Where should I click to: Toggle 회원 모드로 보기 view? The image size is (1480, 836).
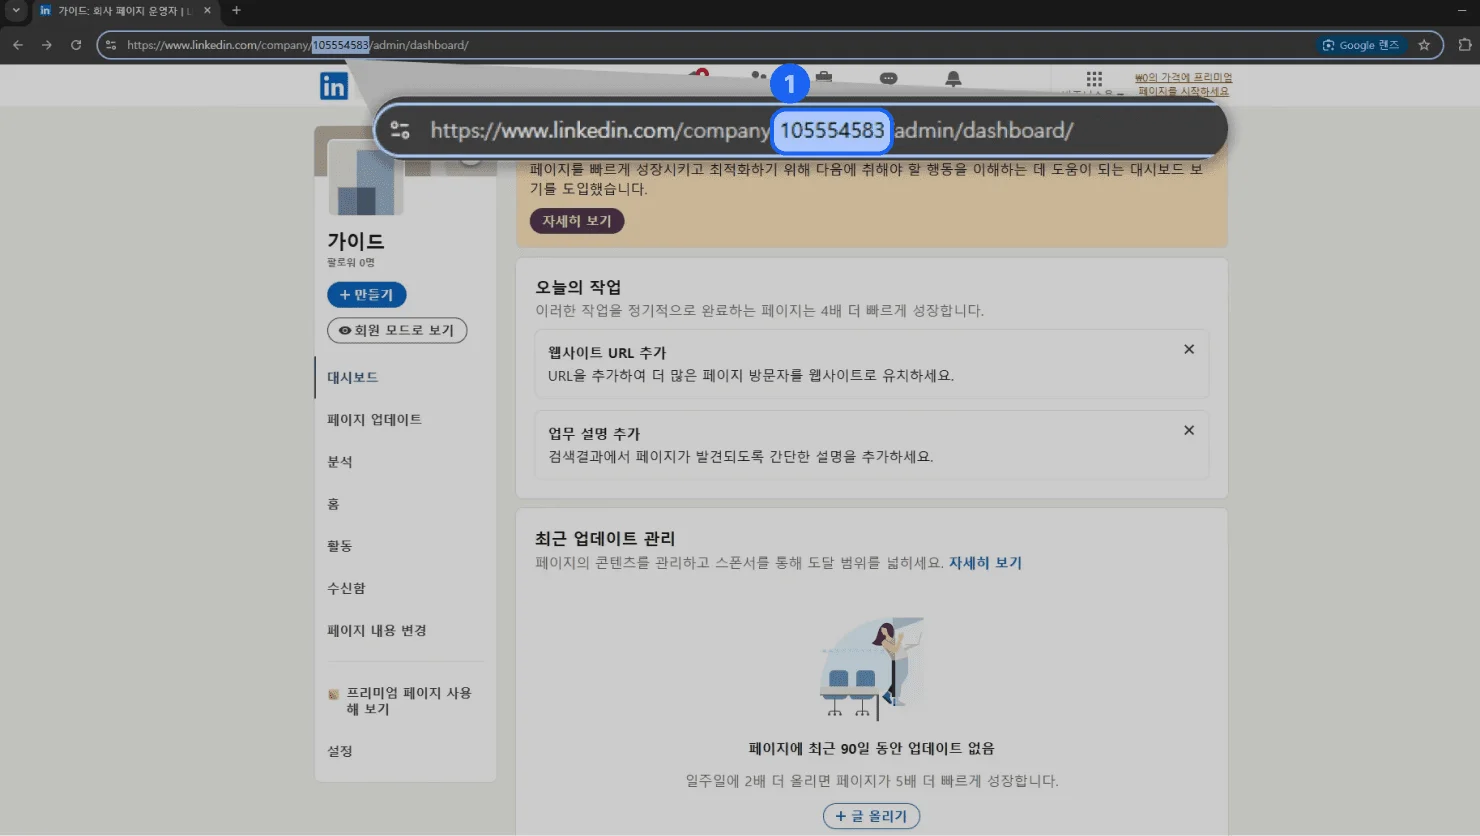[x=397, y=330]
